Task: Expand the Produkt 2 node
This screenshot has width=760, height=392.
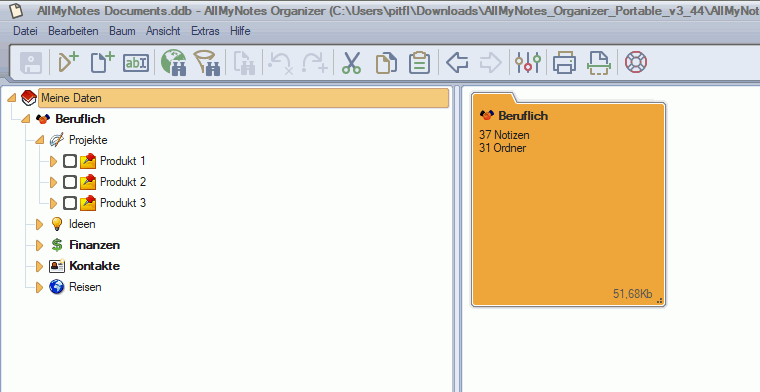Action: tap(53, 182)
